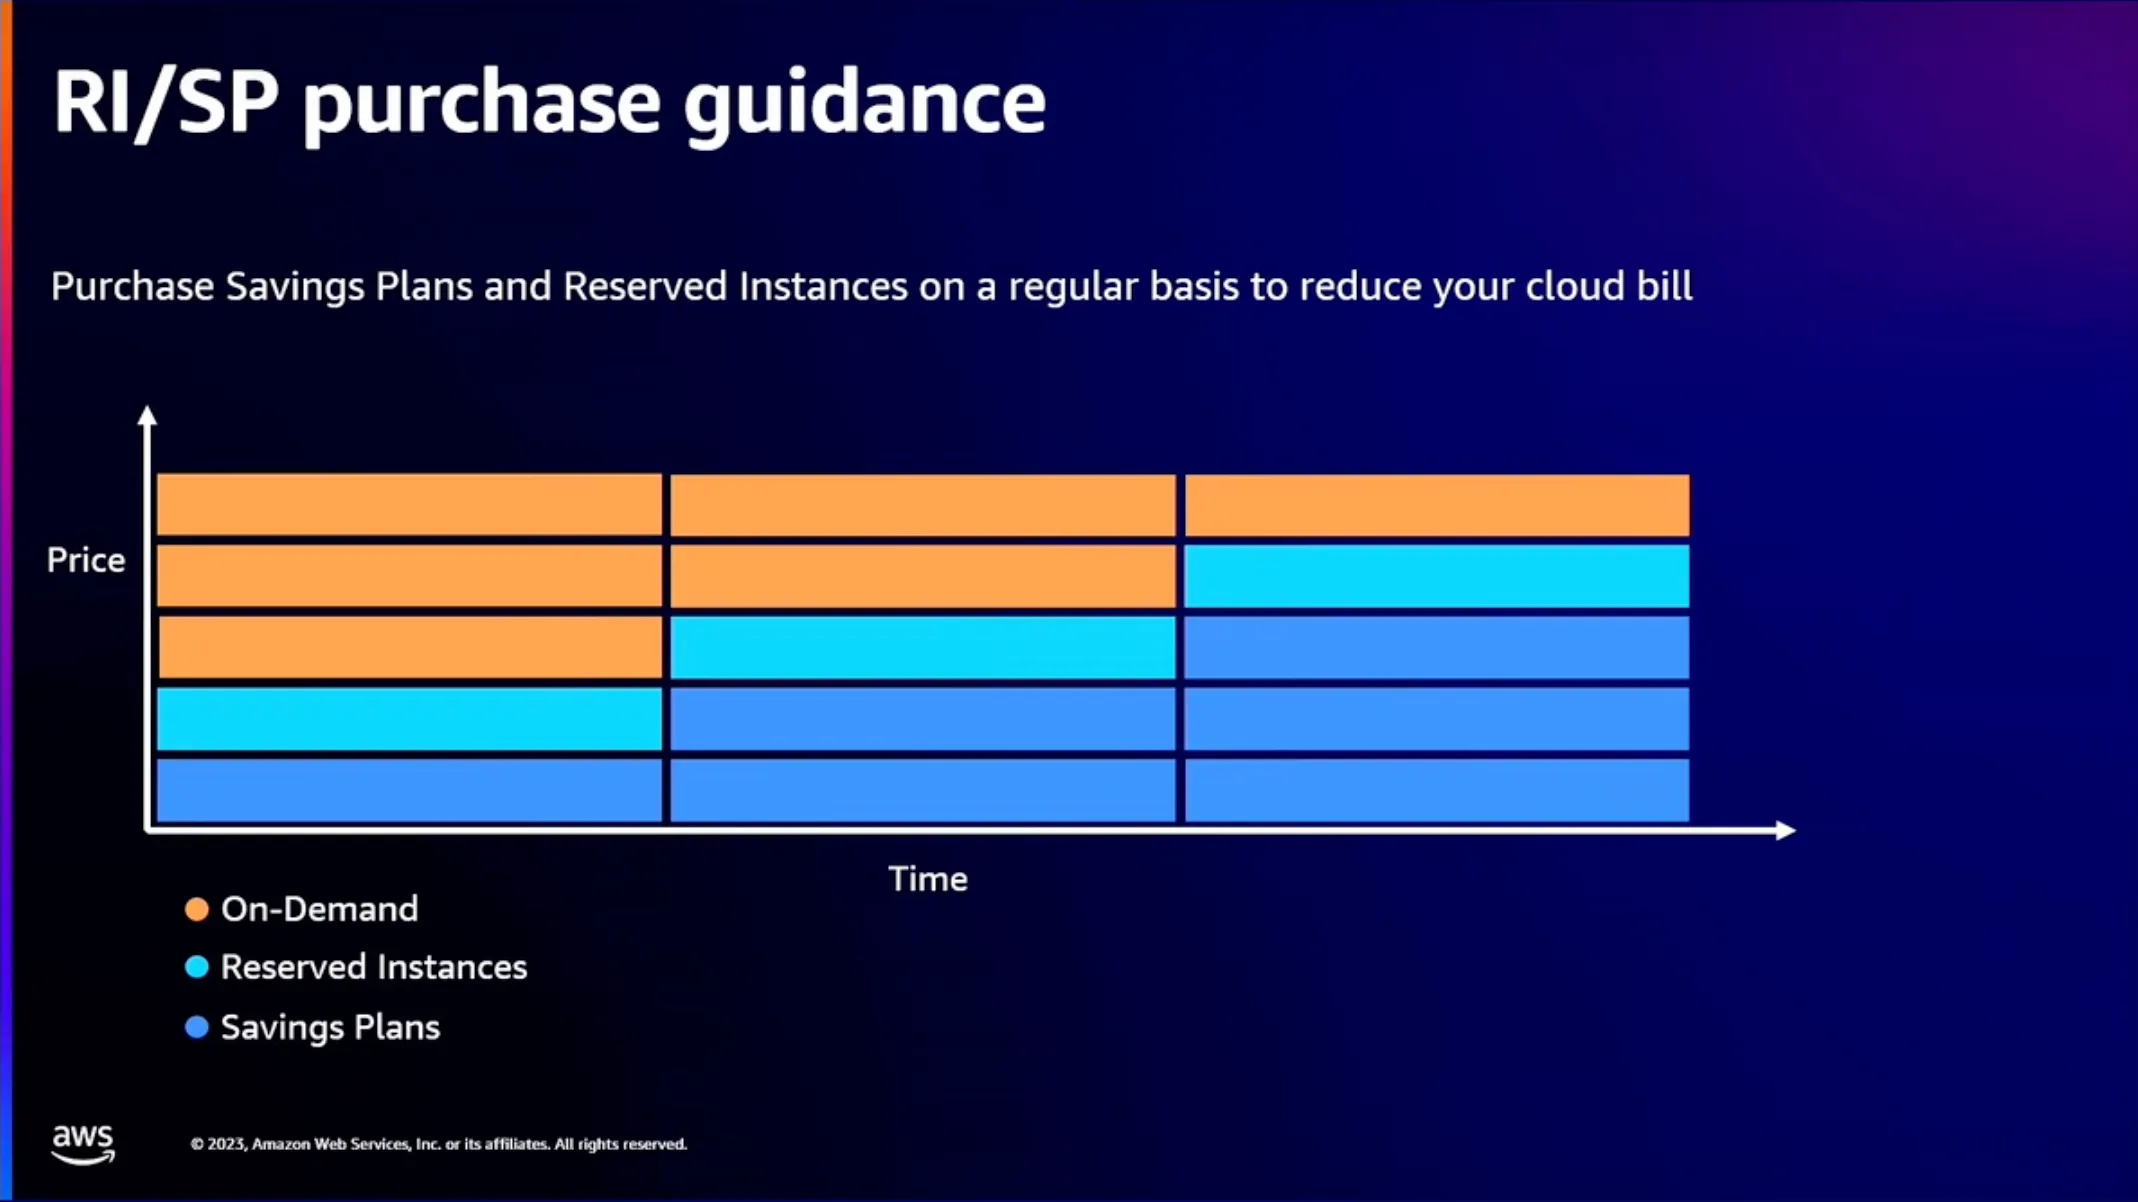This screenshot has height=1202, width=2138.
Task: Click the arrowhead atop the Price axis
Action: click(147, 415)
